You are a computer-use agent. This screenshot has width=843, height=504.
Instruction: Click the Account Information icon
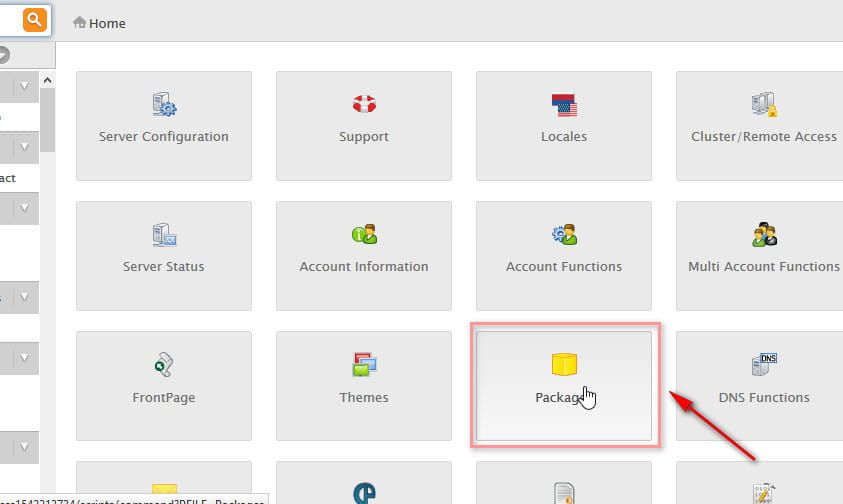tap(364, 235)
